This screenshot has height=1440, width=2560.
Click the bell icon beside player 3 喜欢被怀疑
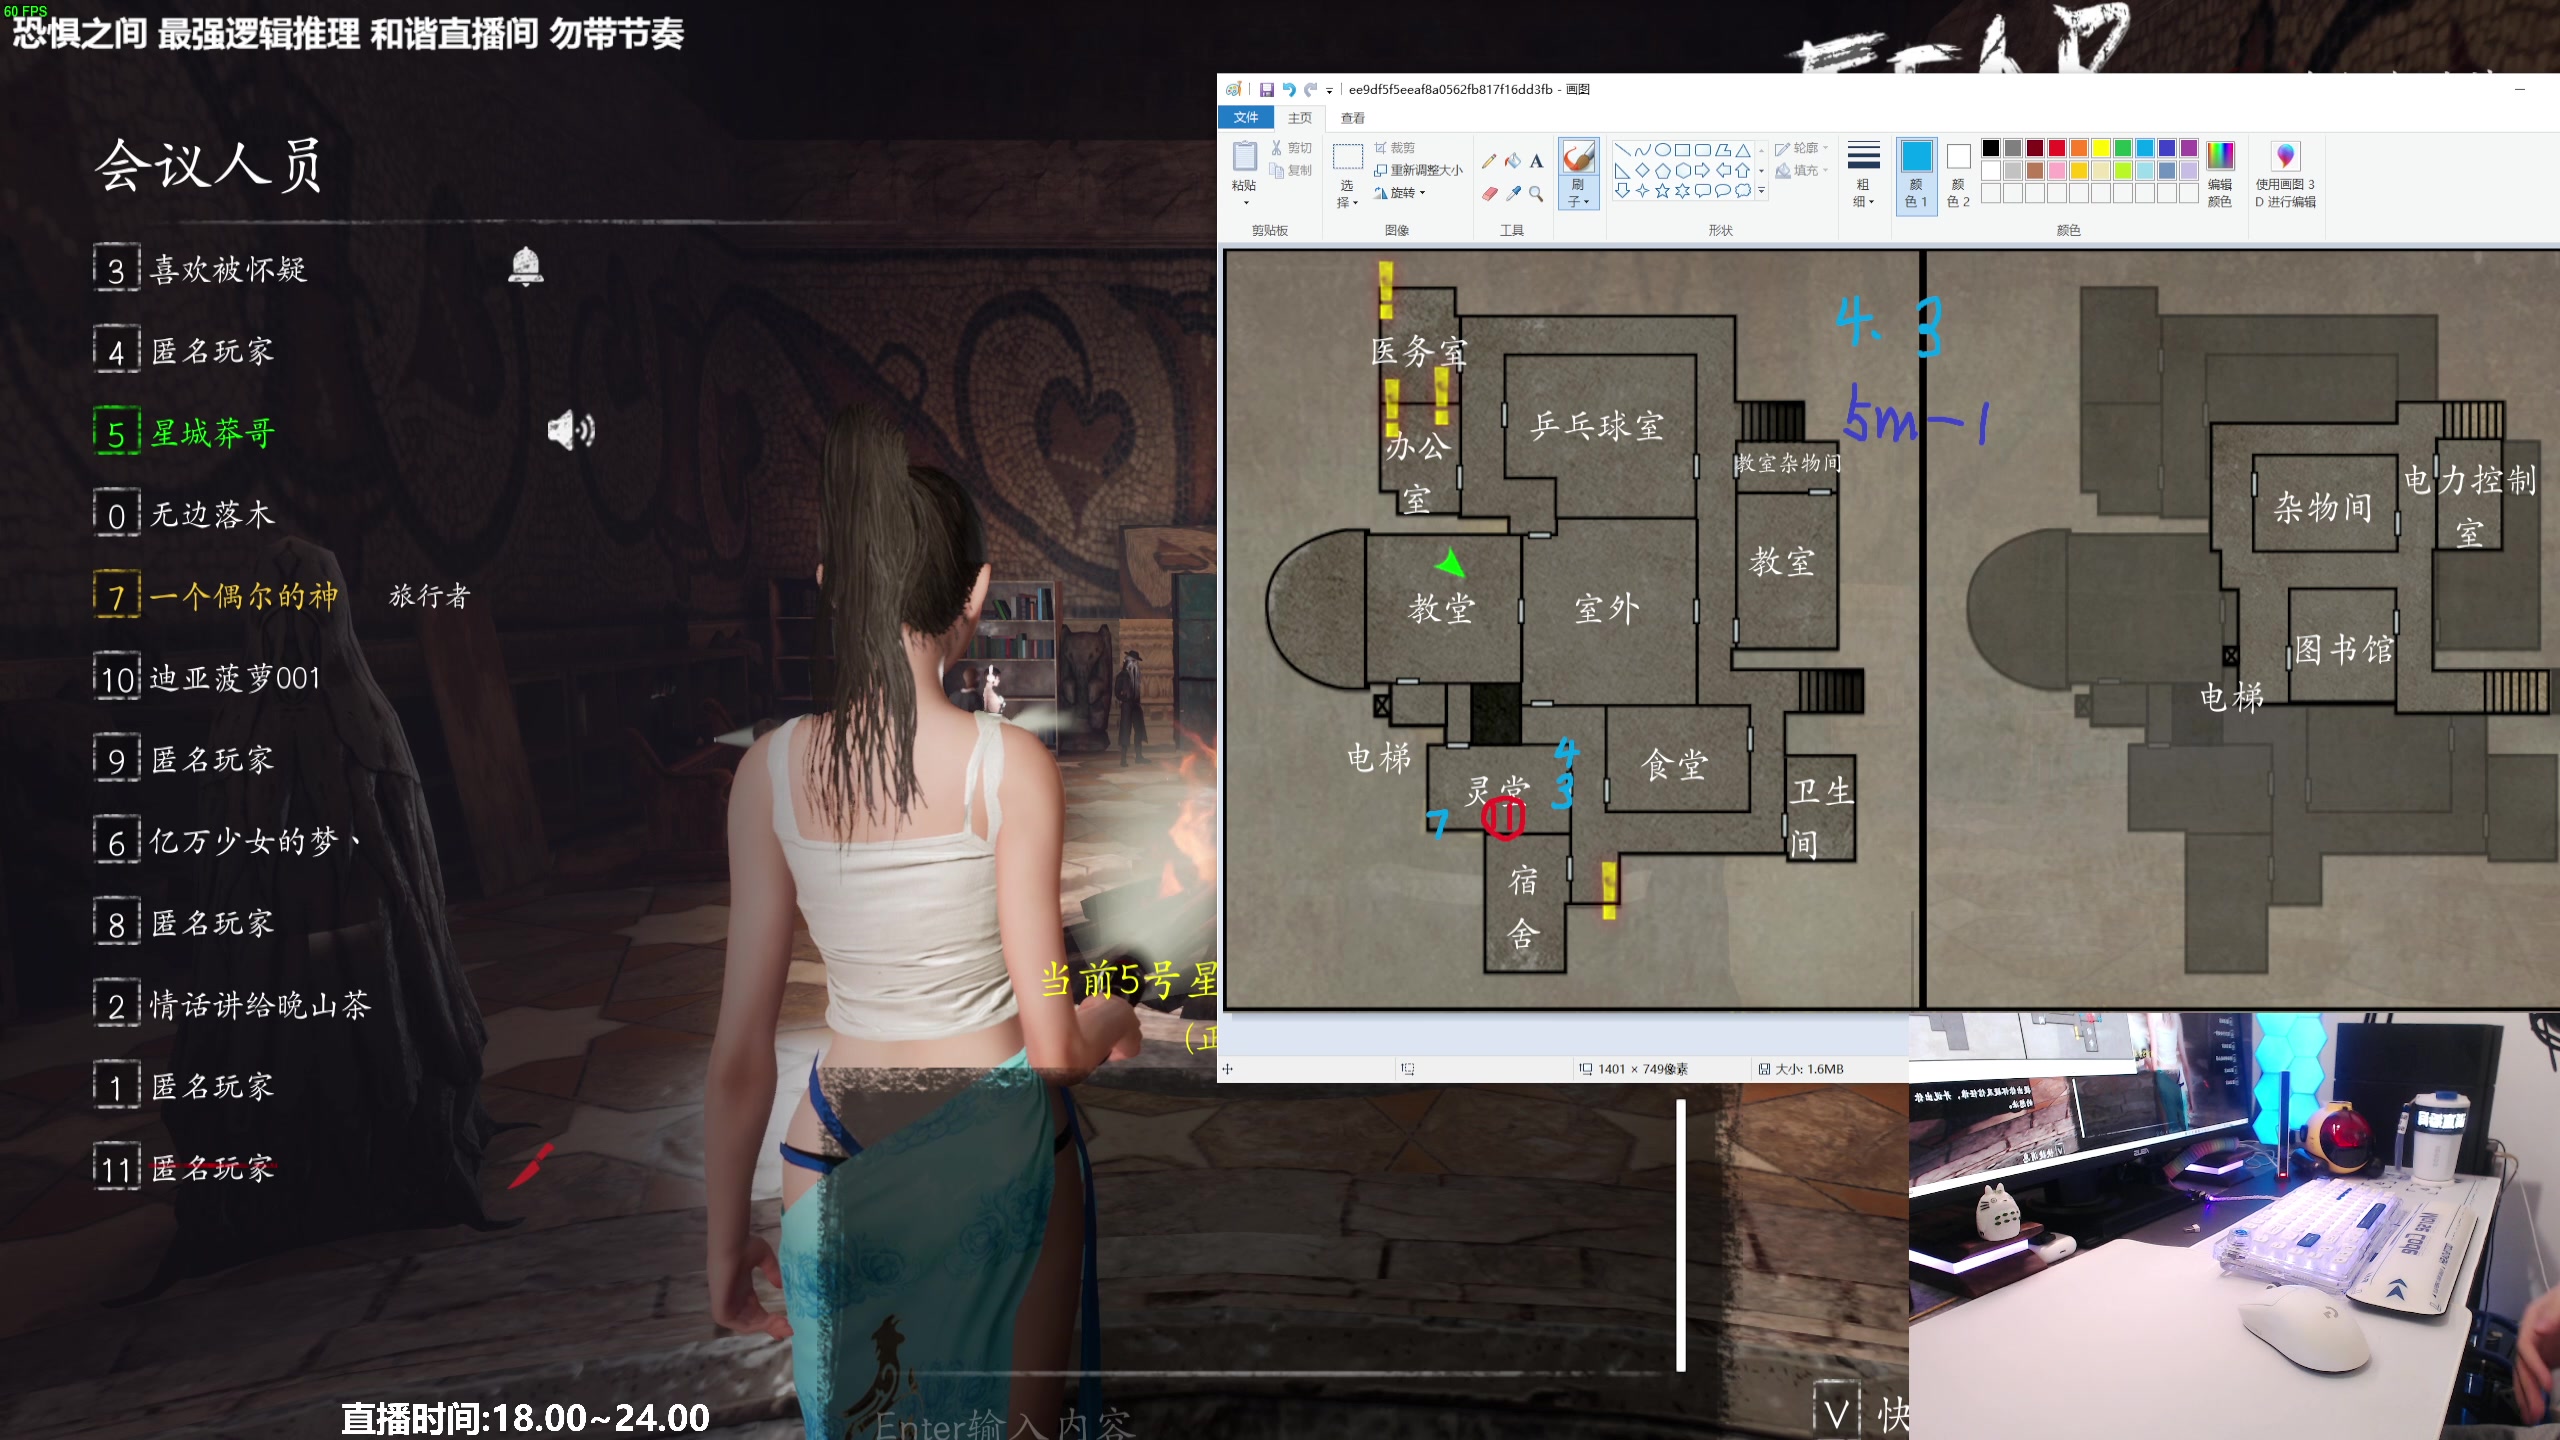click(526, 266)
